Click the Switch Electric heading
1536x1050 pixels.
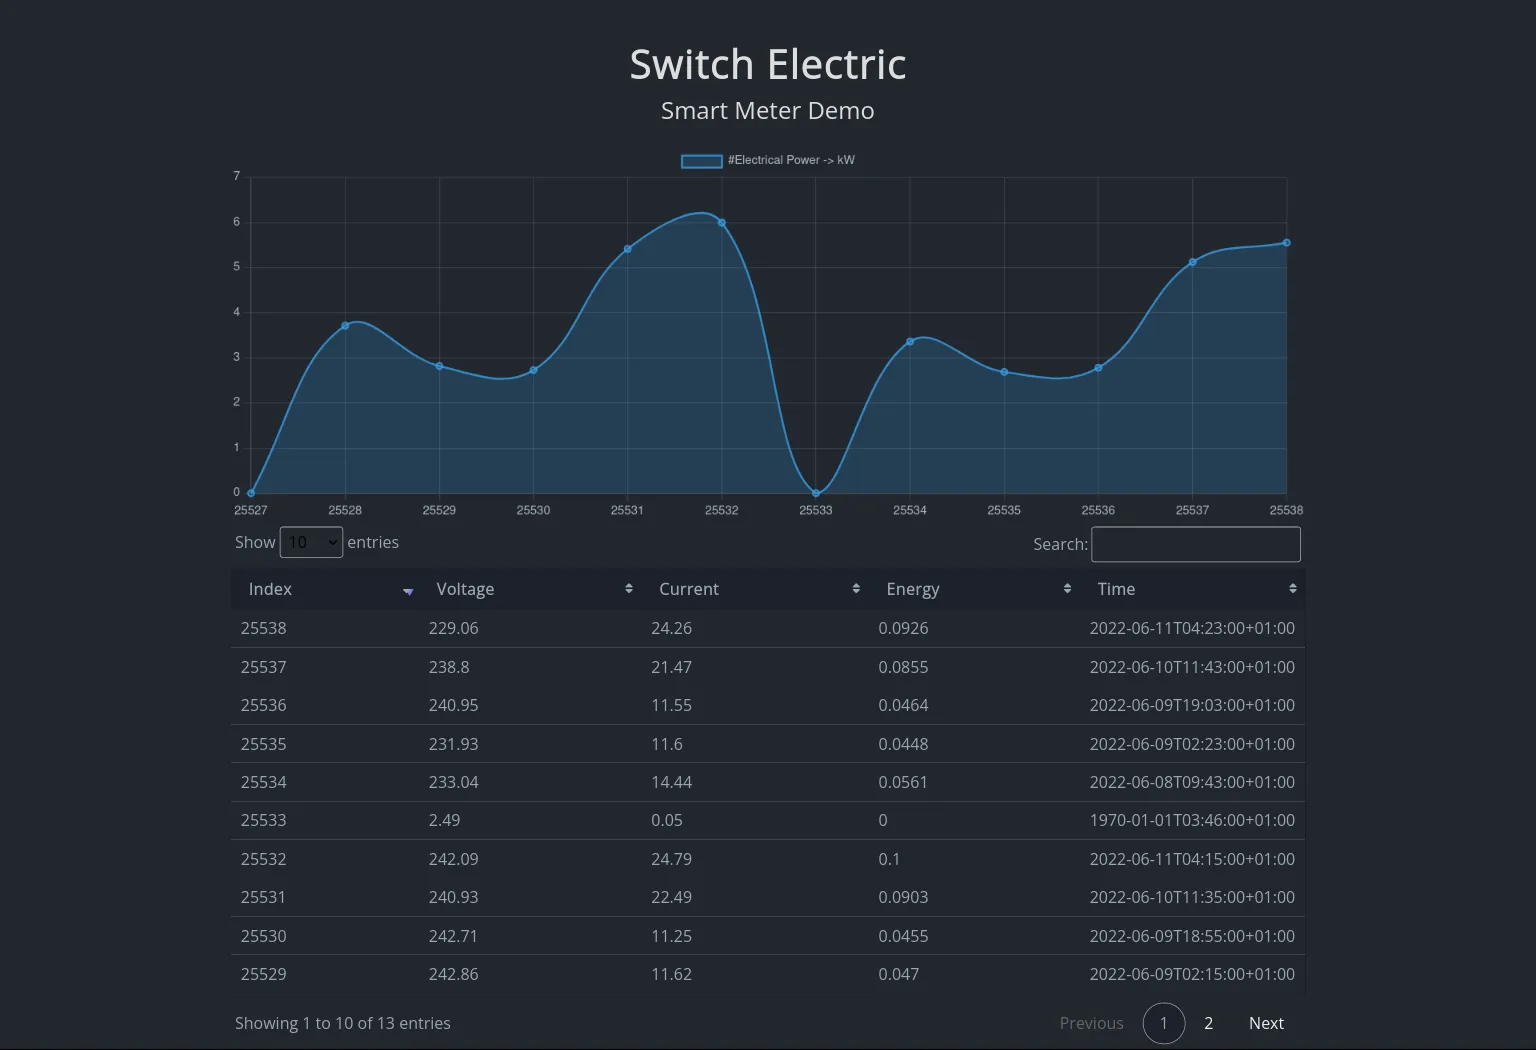(768, 65)
